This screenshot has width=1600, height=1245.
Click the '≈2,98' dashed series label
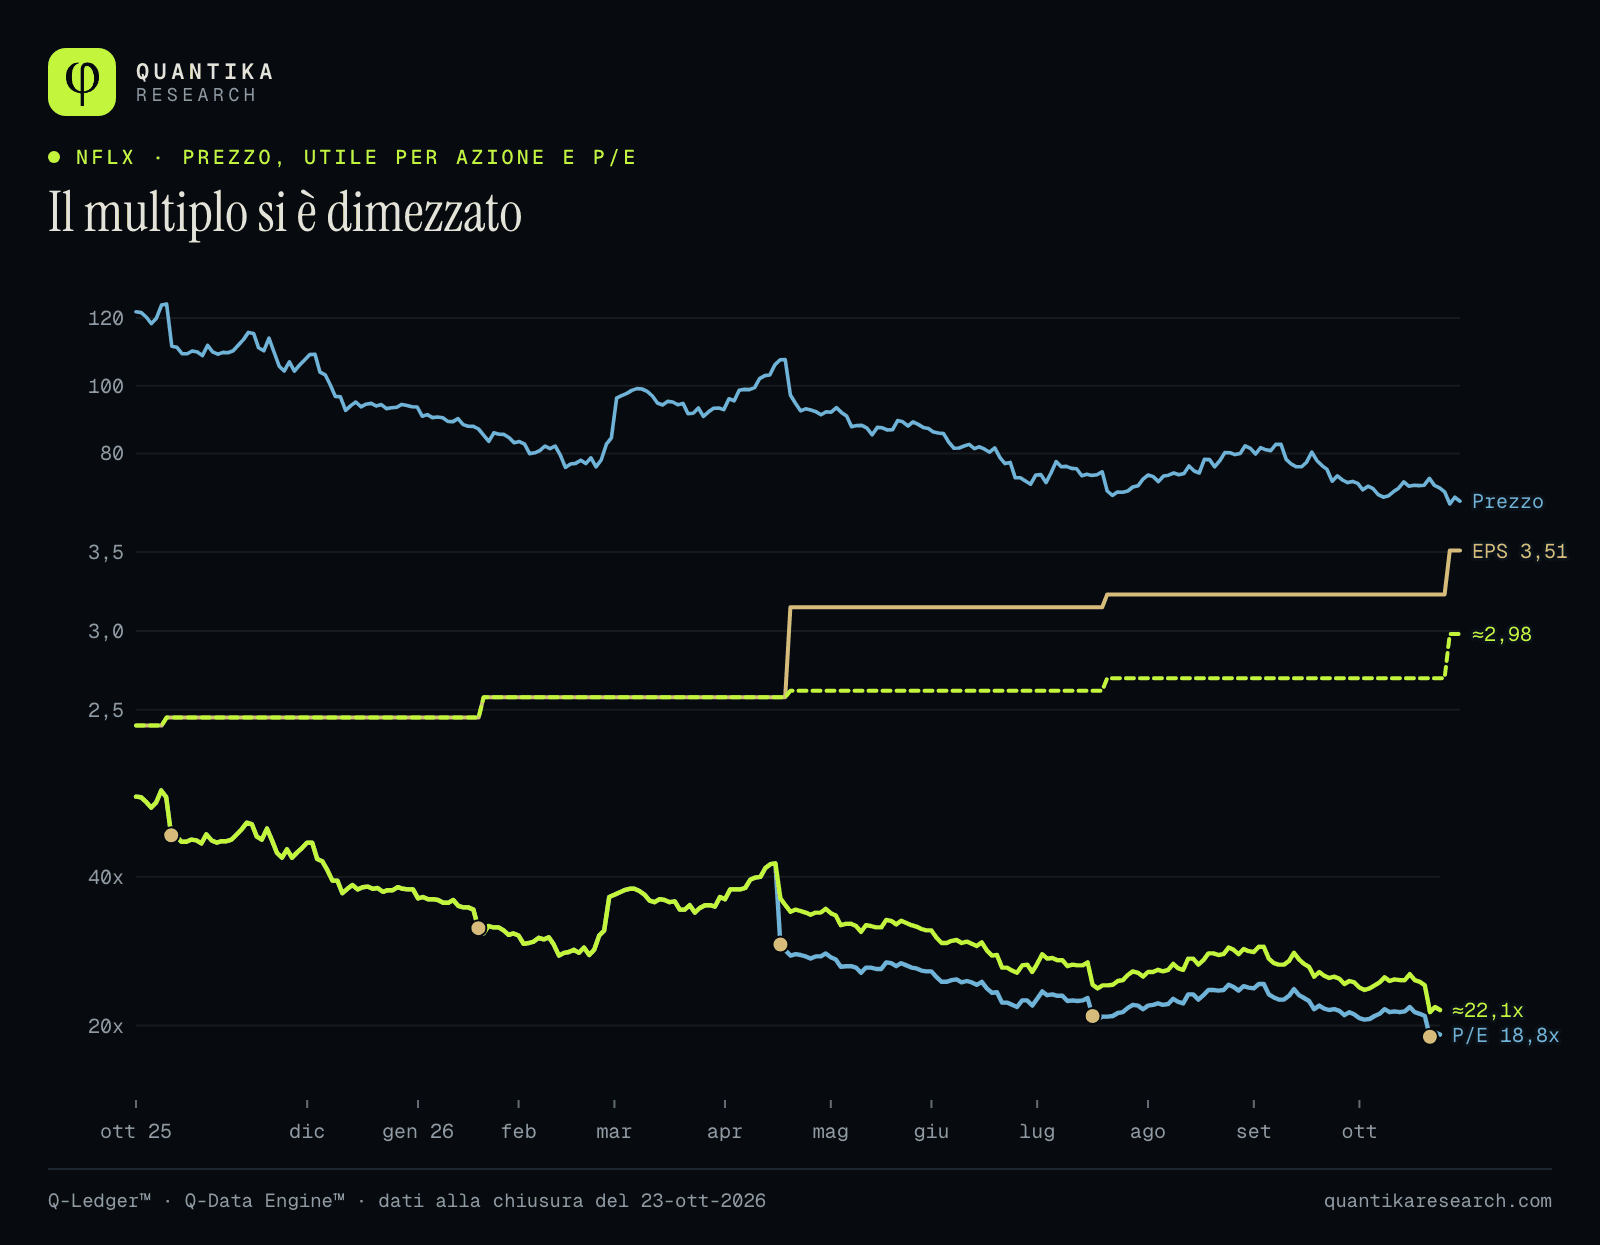(x=1501, y=635)
